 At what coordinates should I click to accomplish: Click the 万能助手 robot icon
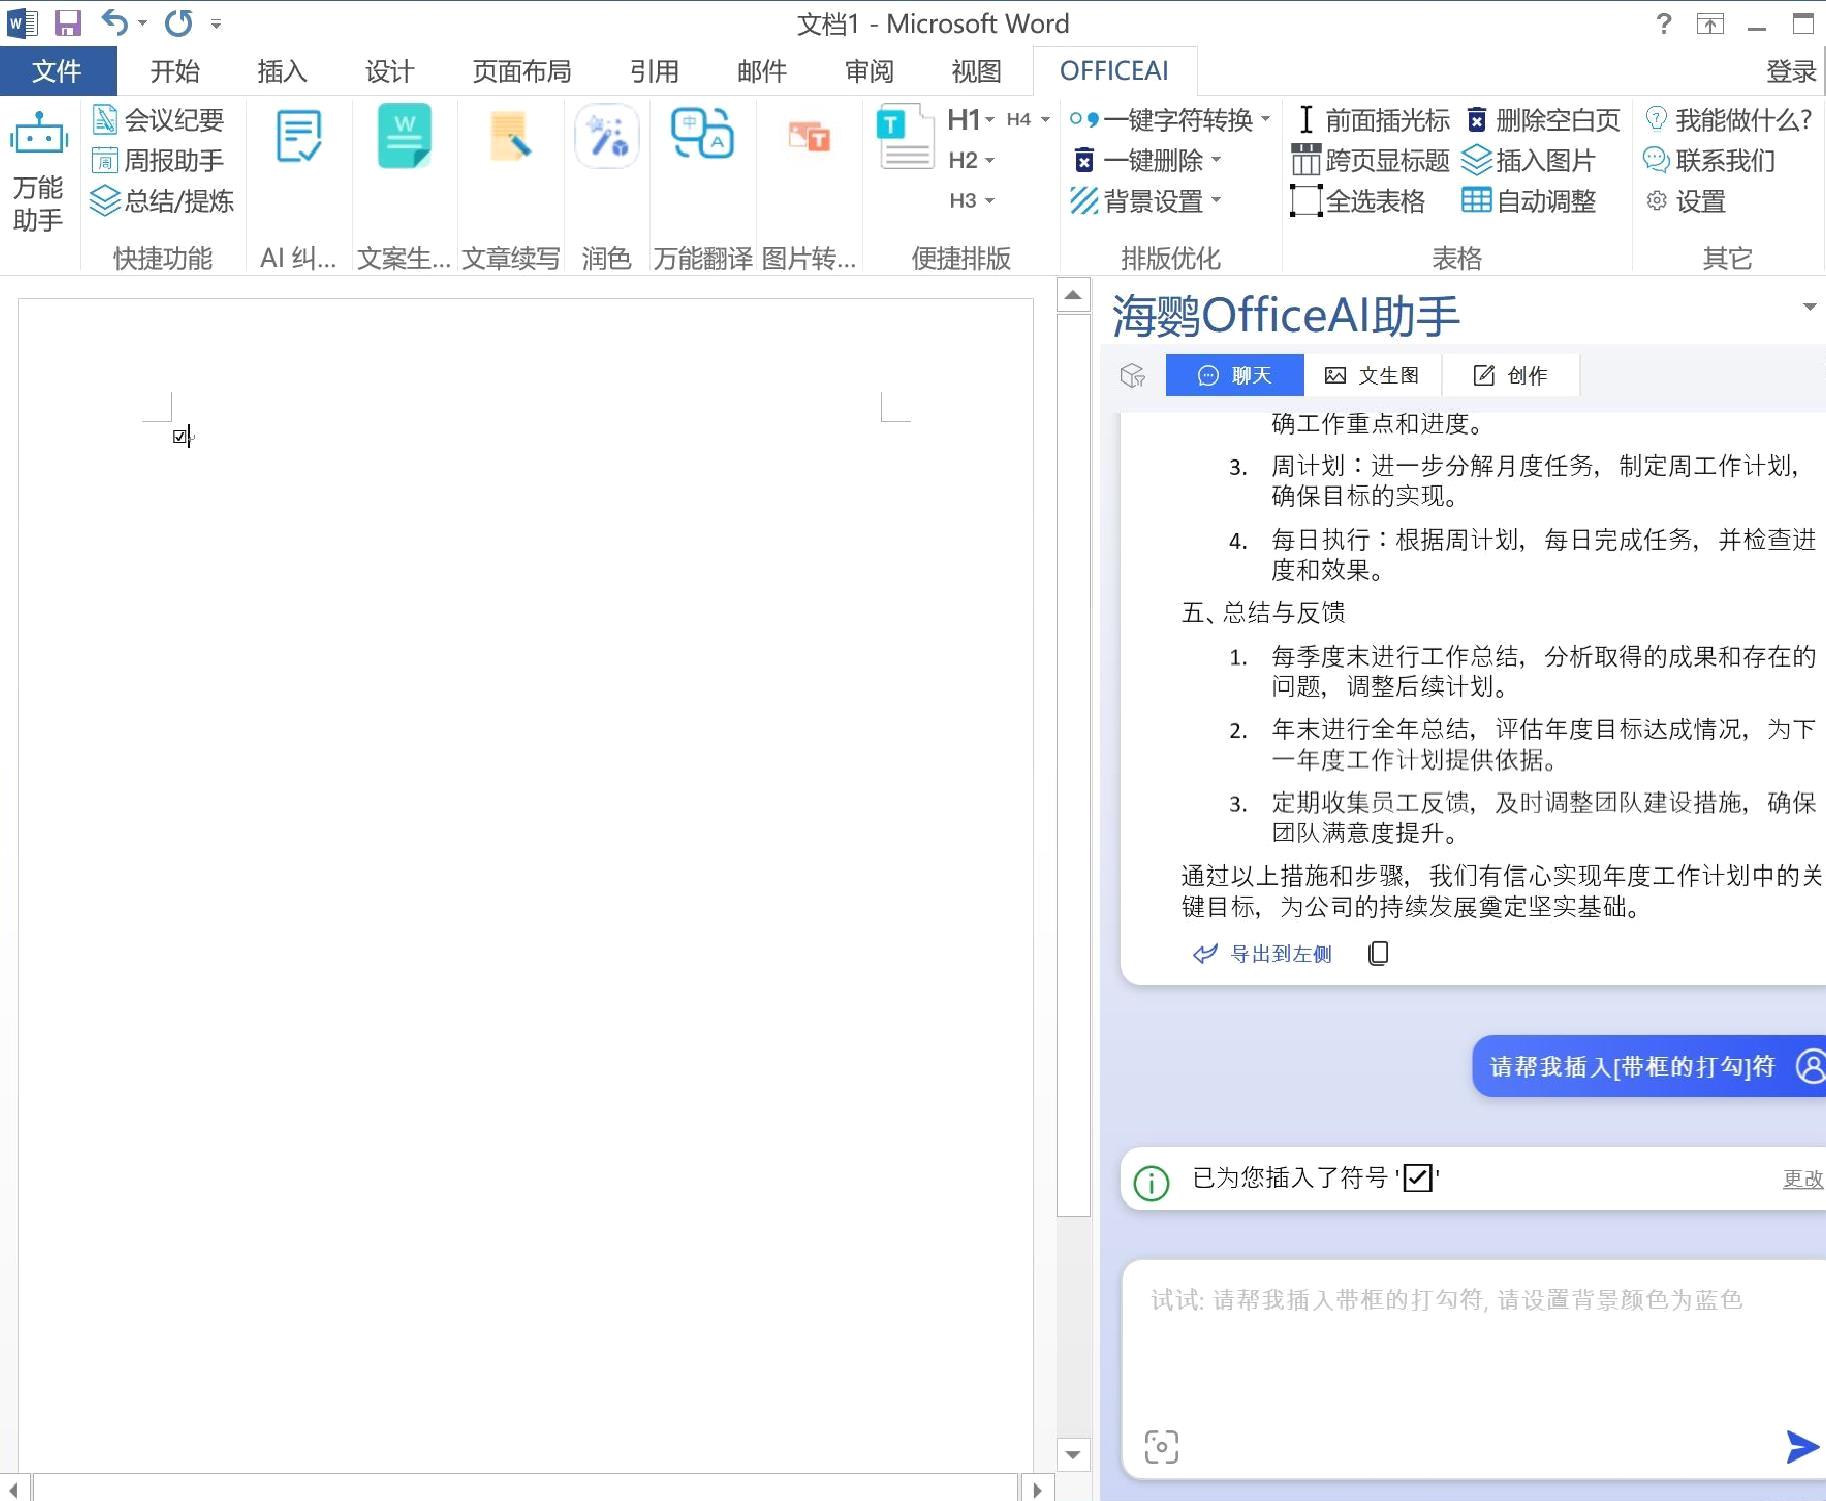pyautogui.click(x=38, y=135)
